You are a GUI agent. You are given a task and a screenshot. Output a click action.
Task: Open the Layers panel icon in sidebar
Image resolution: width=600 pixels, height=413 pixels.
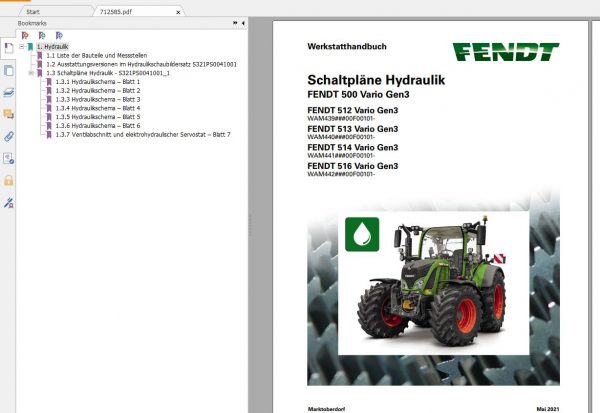pyautogui.click(x=8, y=93)
